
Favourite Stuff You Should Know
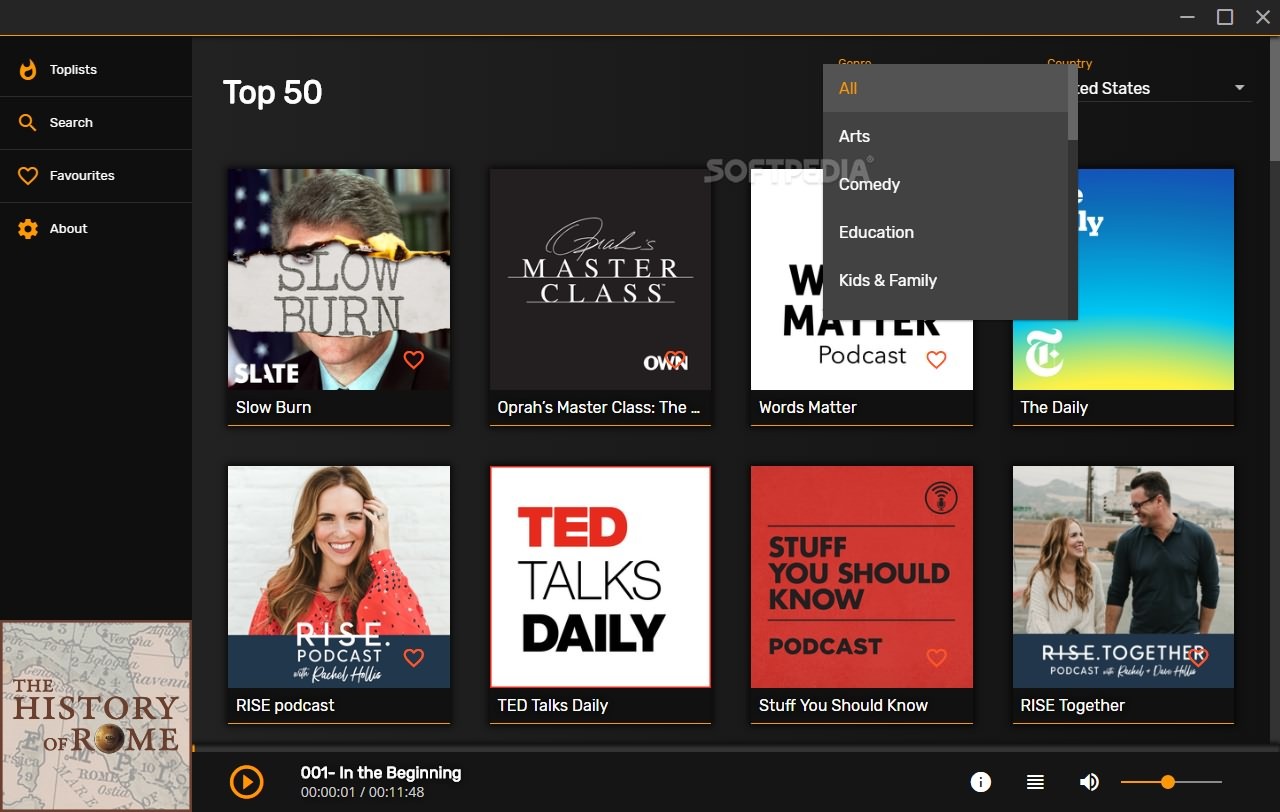(937, 658)
